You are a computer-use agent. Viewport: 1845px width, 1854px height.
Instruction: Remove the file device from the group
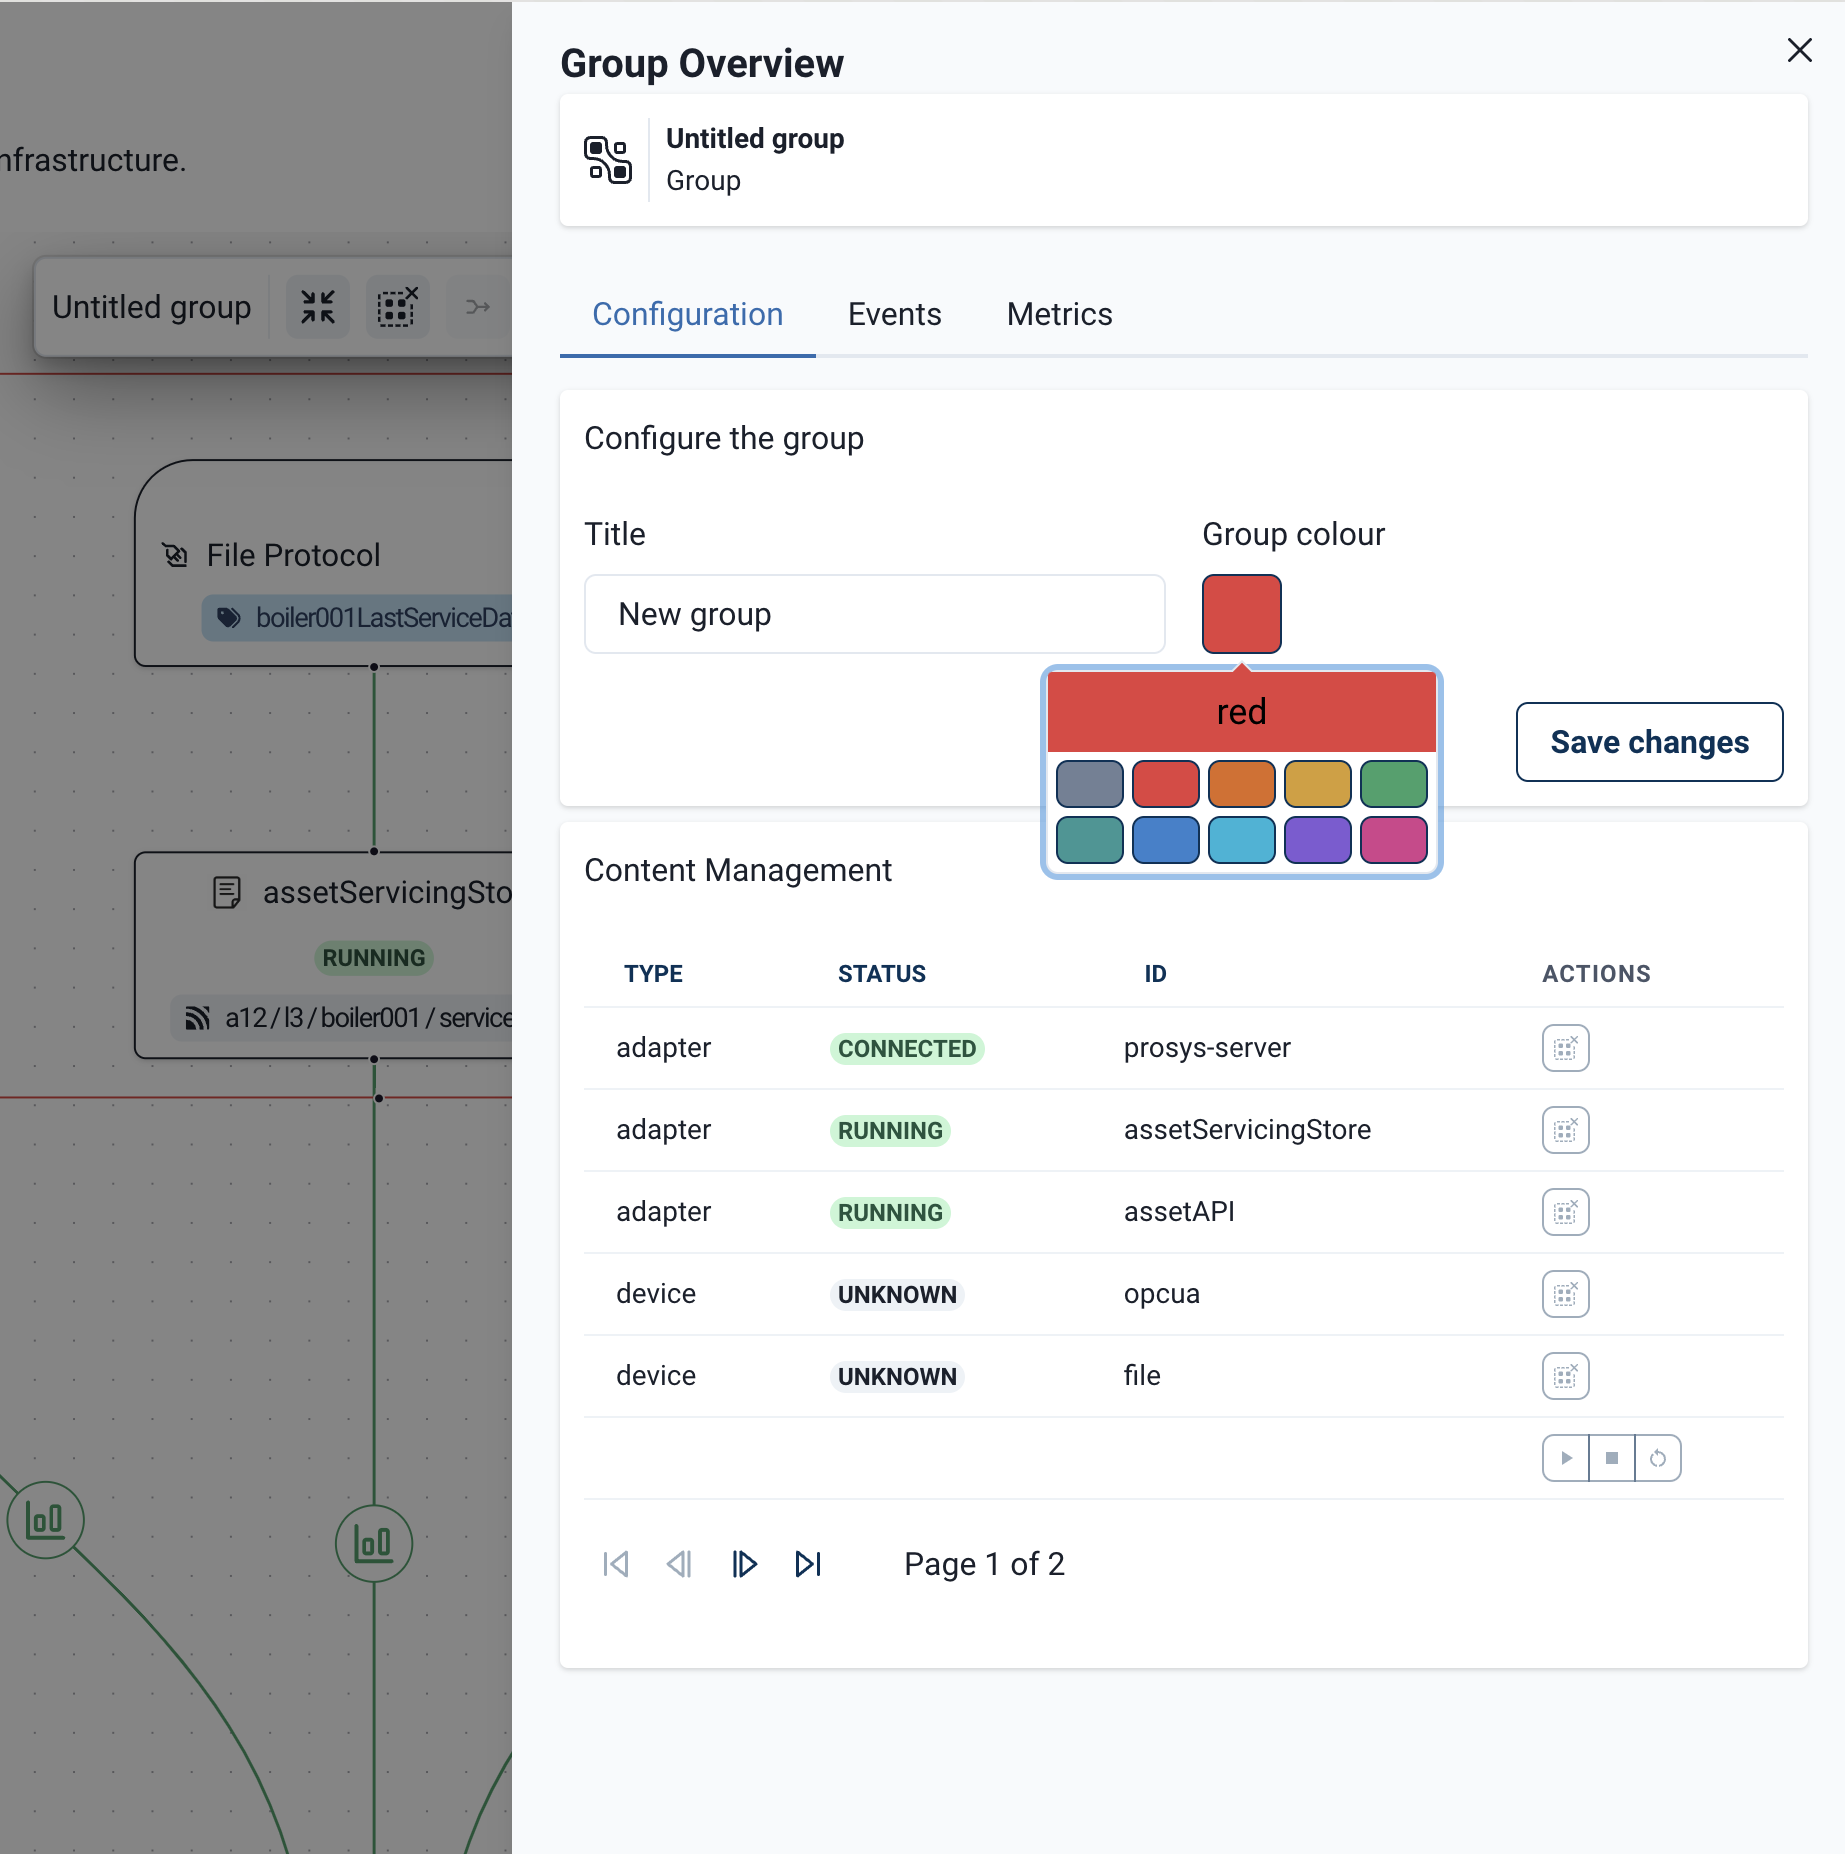coord(1565,1375)
